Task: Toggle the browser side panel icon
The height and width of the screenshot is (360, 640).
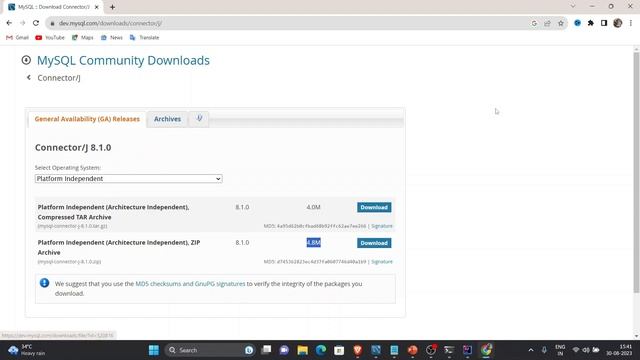Action: tap(604, 23)
